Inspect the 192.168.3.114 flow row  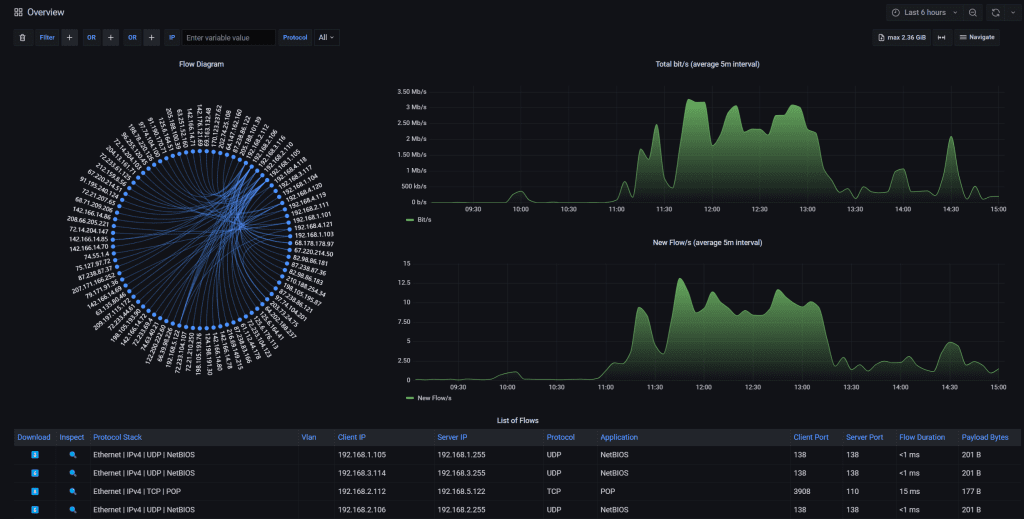[x=72, y=472]
